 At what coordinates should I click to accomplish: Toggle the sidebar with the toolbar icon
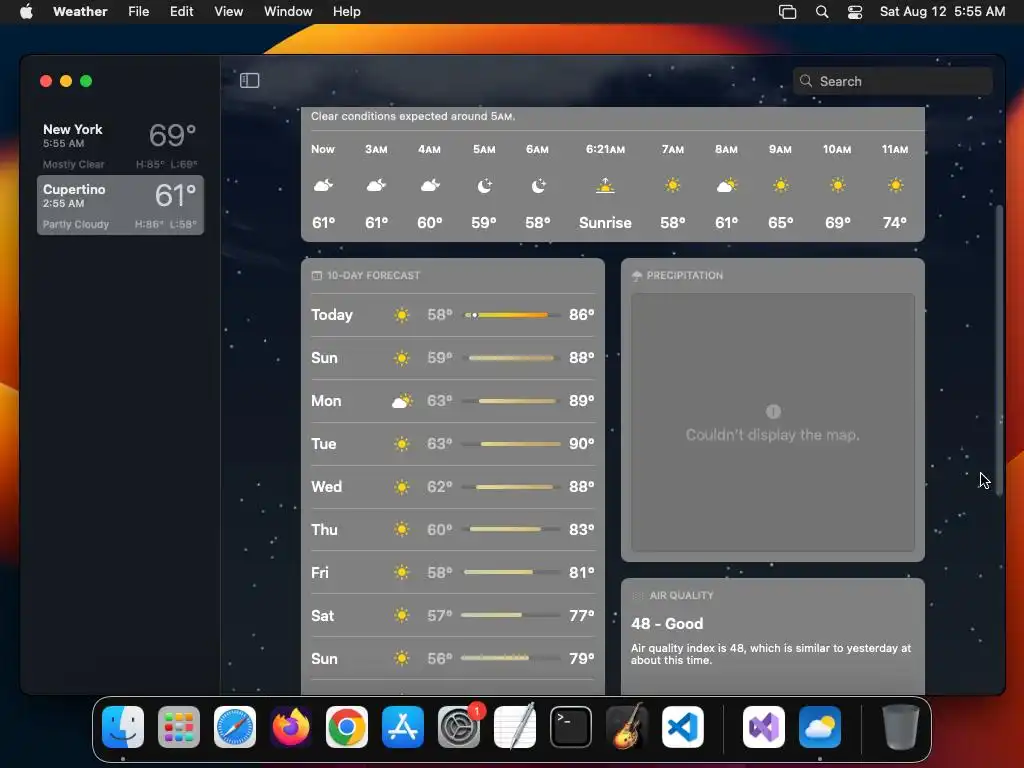(249, 80)
